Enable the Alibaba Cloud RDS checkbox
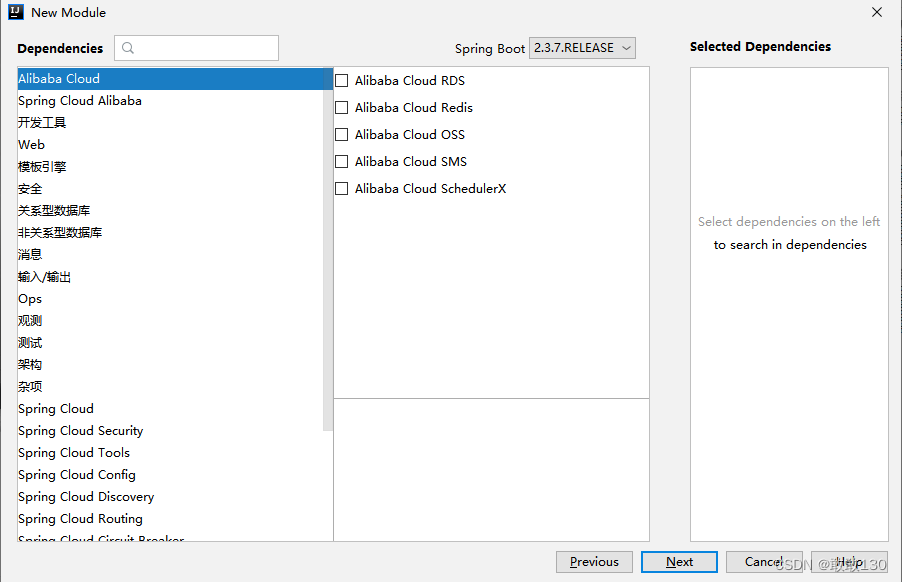The width and height of the screenshot is (902, 582). coord(342,81)
